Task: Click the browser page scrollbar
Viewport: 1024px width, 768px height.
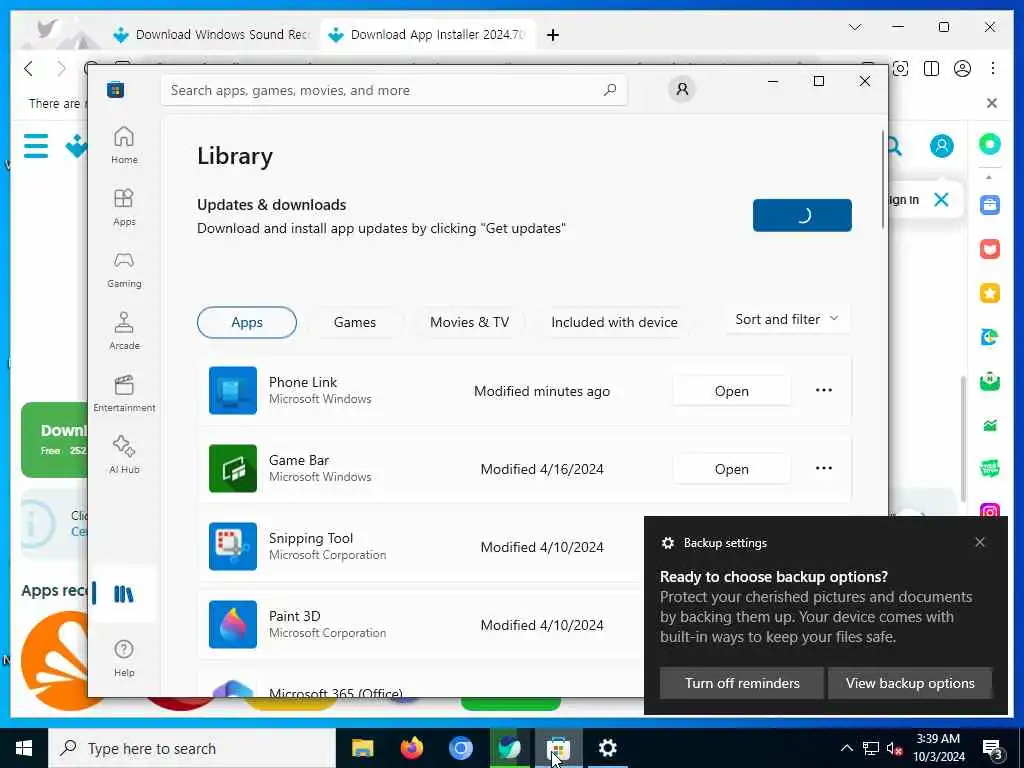Action: [963, 438]
